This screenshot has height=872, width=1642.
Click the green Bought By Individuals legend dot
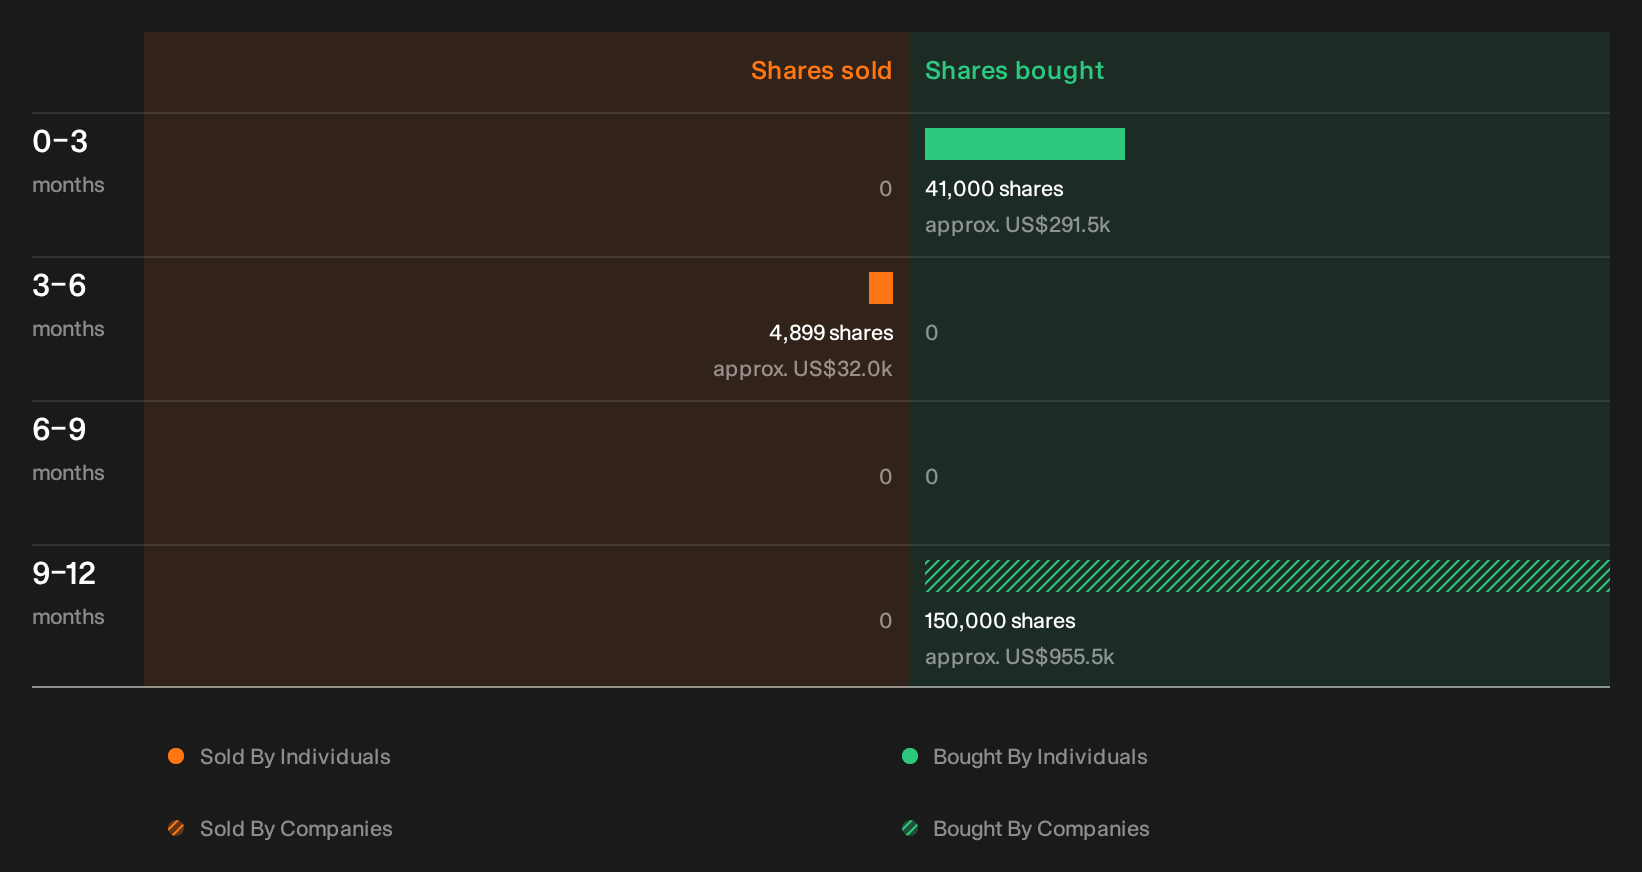click(910, 756)
